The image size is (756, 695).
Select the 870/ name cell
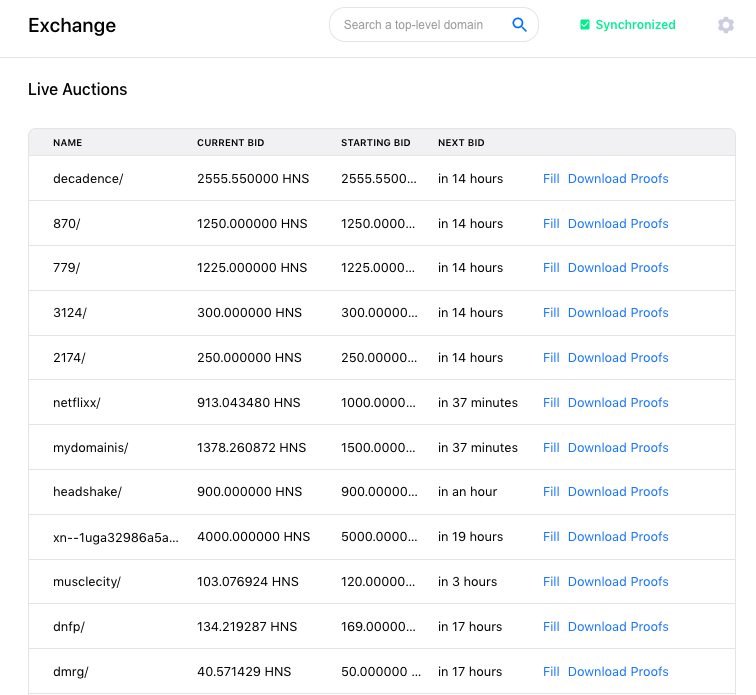67,223
